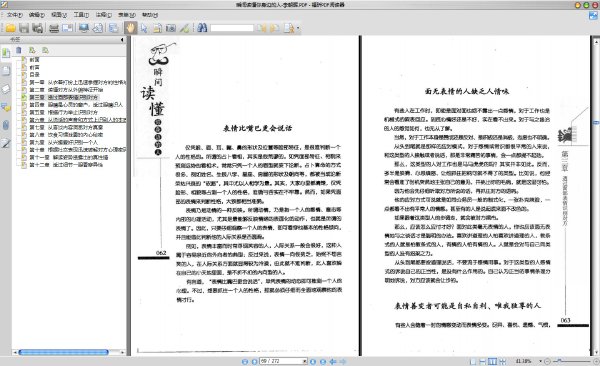Viewport: 600px width, 366px height.
Task: Open the zoom percentage dropdown
Action: pos(540,361)
